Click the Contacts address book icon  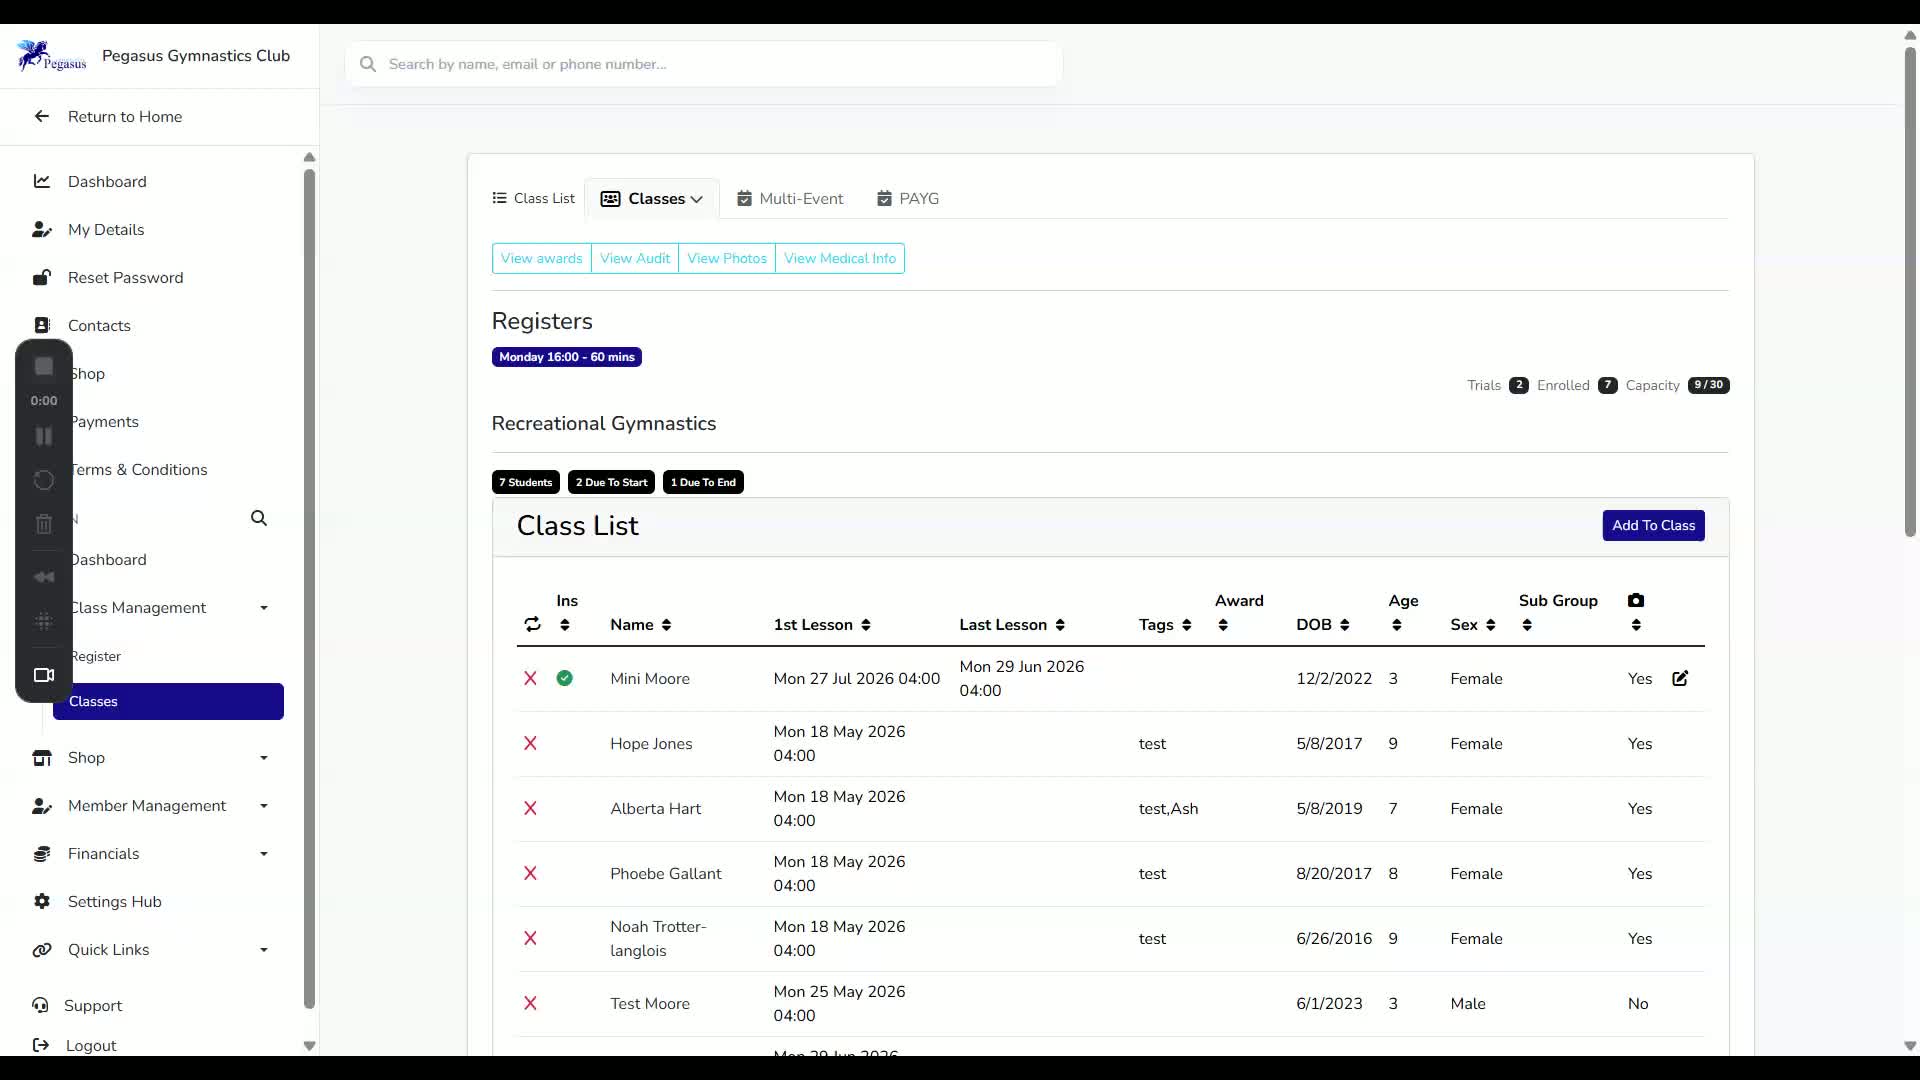tap(42, 325)
